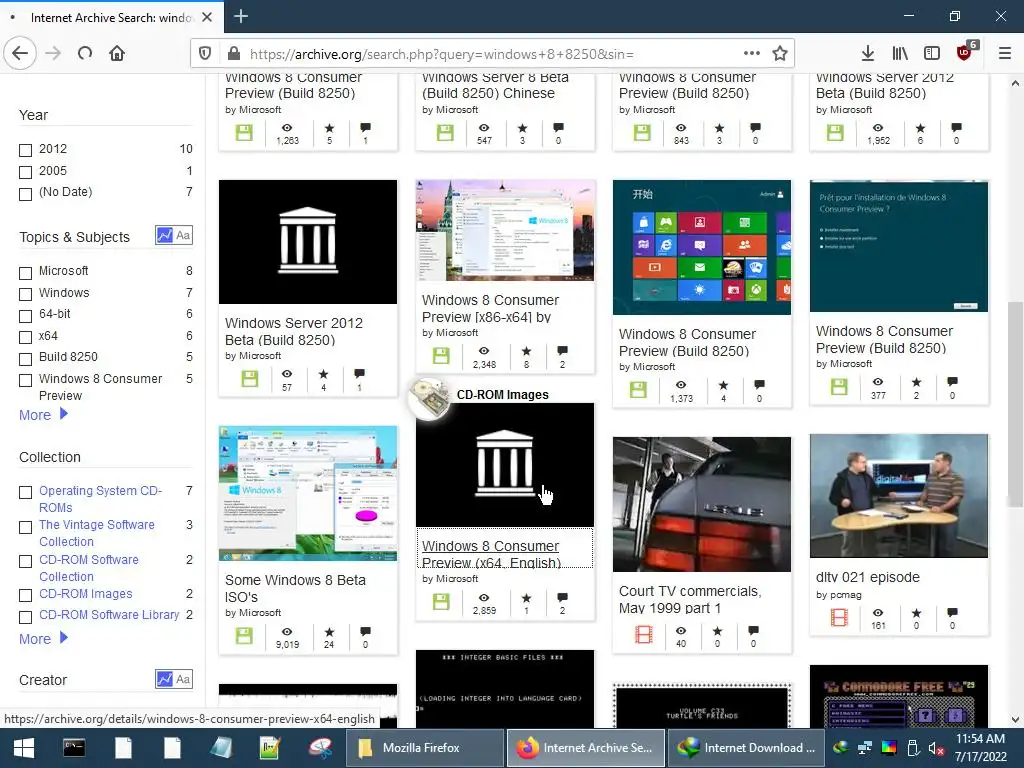
Task: Reload the page with refresh icon
Action: [x=85, y=53]
